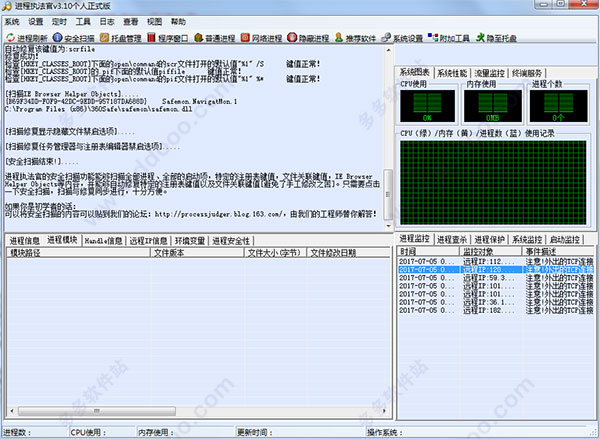Switch to the 流量监控 tab
The width and height of the screenshot is (600, 439).
coord(489,73)
